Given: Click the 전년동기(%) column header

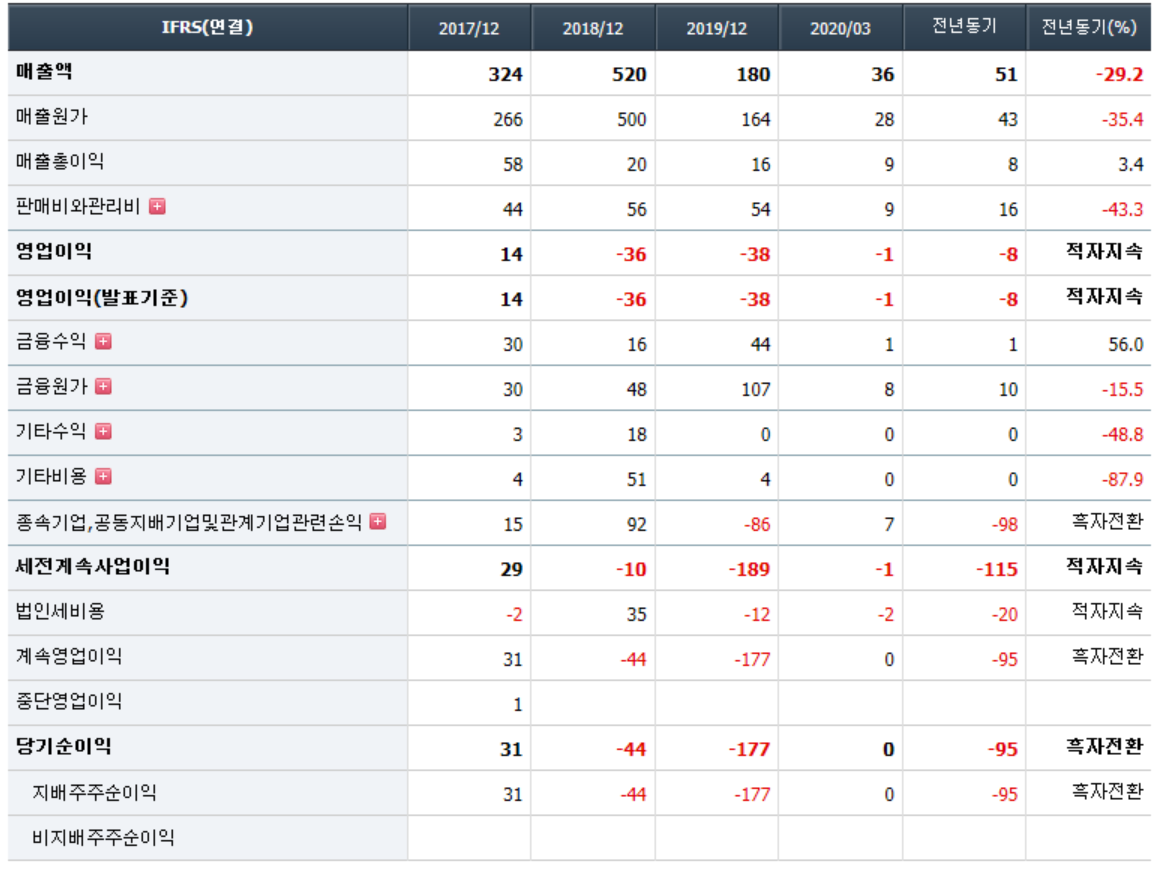Looking at the screenshot, I should 1089,27.
